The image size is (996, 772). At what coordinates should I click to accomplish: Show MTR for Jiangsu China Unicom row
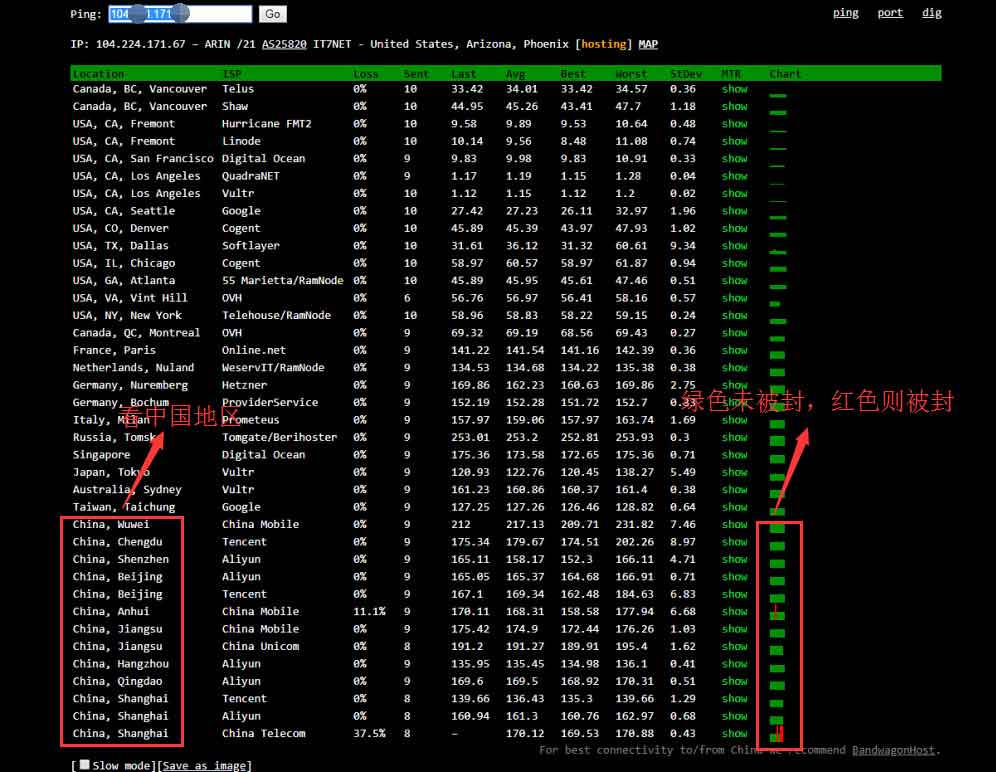(734, 646)
